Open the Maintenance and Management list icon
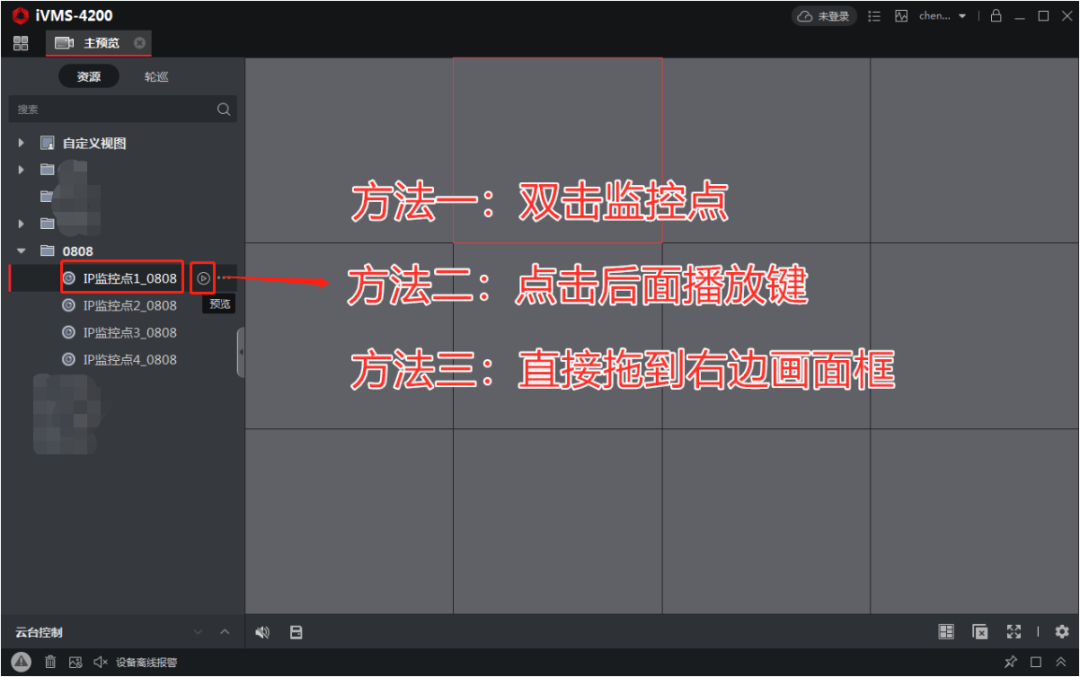The width and height of the screenshot is (1080, 677). 873,15
